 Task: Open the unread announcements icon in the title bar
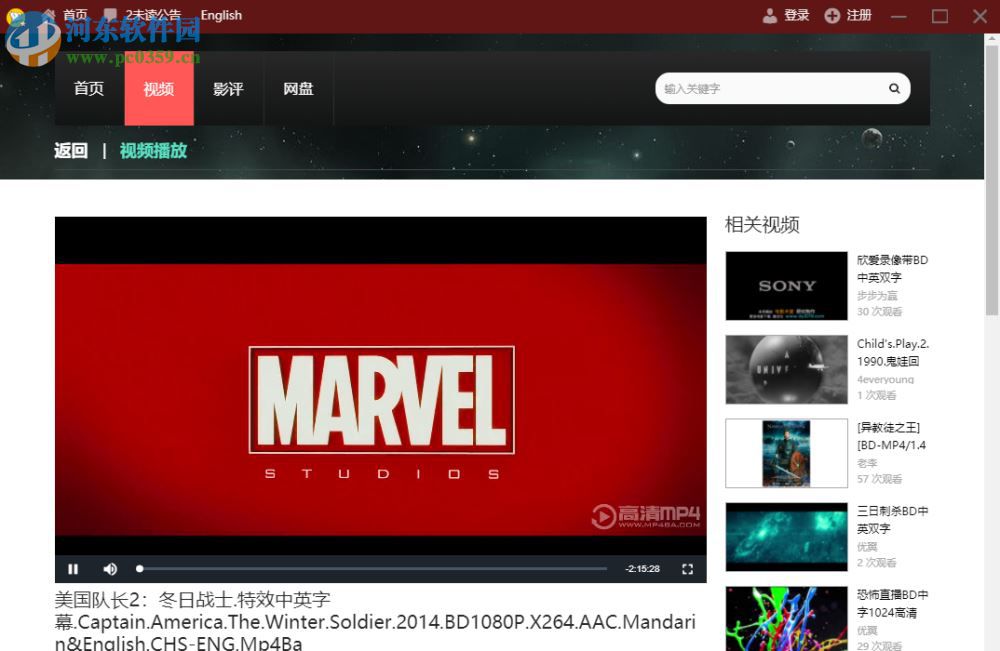tap(110, 14)
